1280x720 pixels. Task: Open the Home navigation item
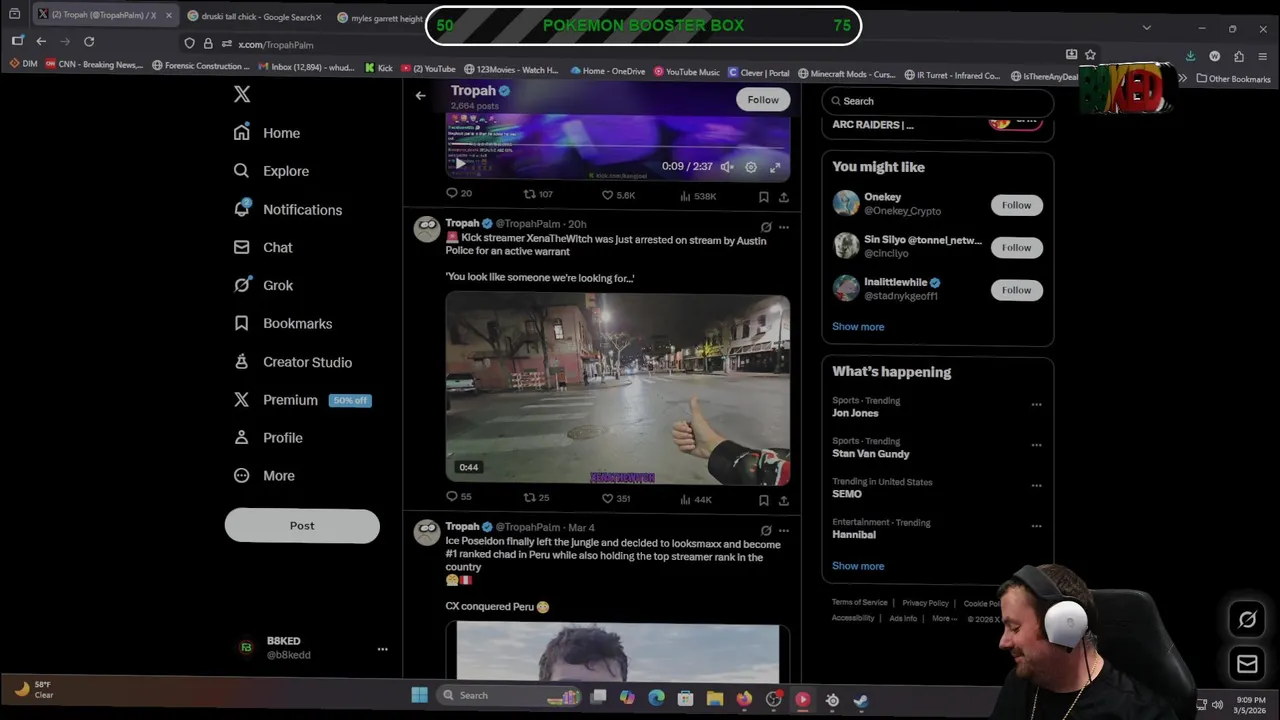pyautogui.click(x=267, y=133)
